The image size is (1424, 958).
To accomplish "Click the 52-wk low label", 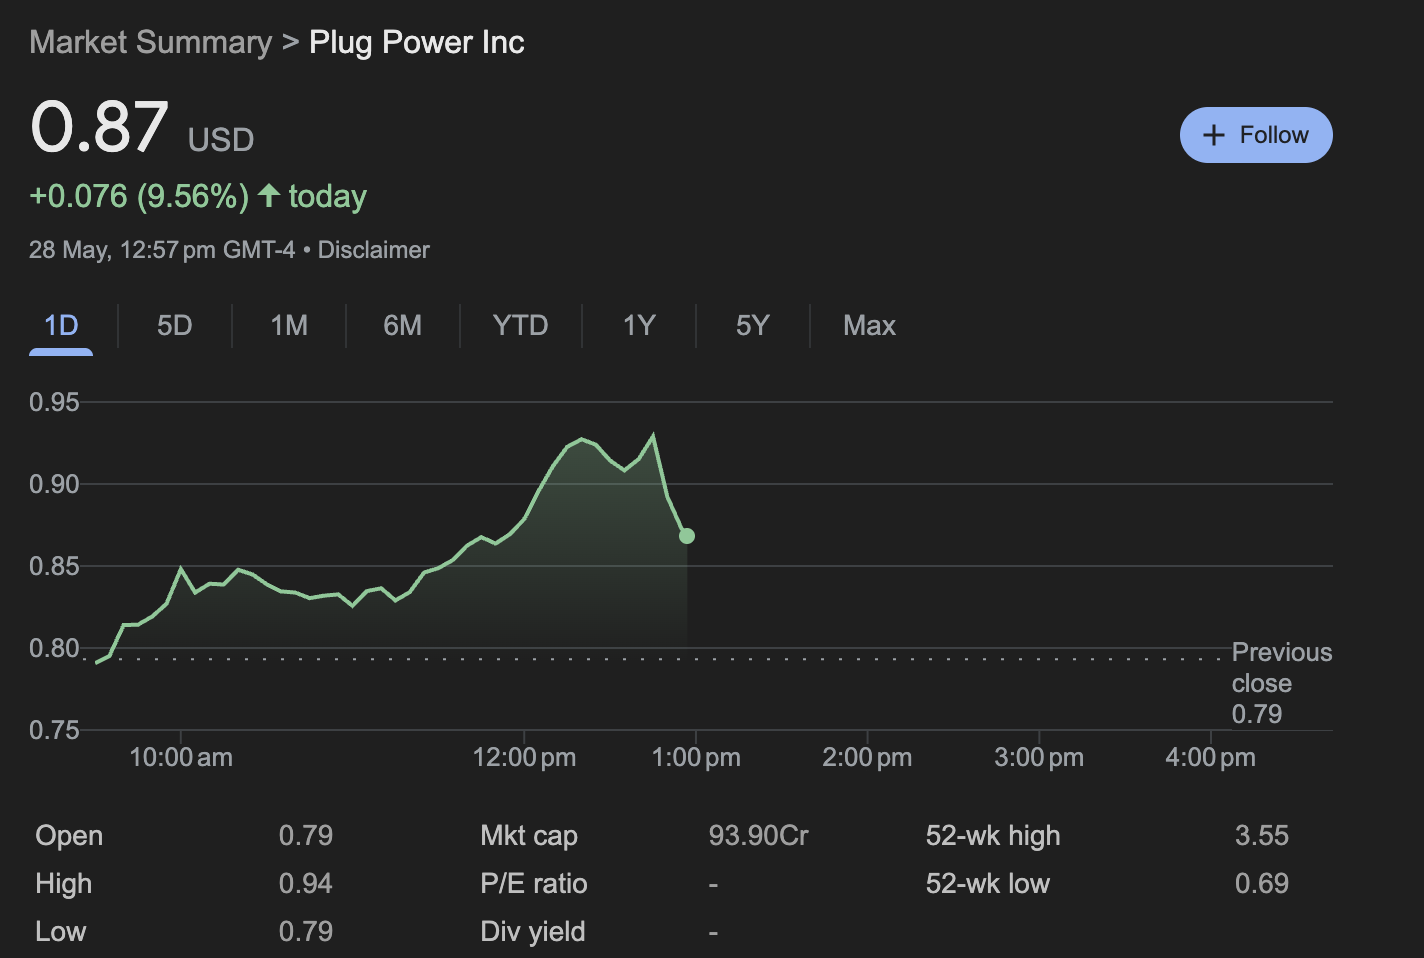I will point(988,883).
